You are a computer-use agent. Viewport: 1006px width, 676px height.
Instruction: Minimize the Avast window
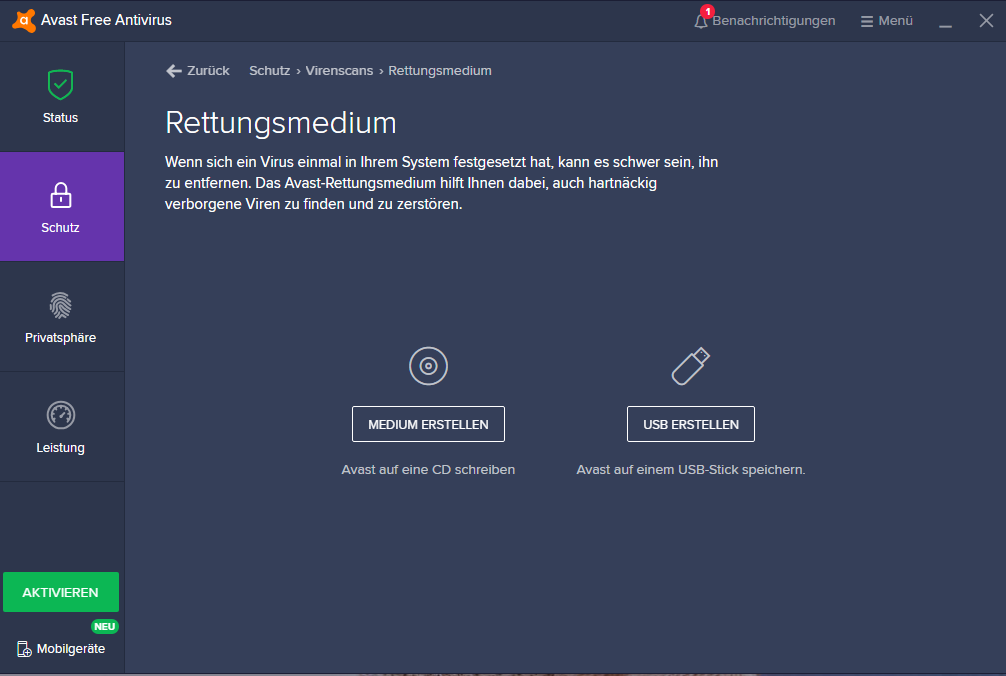pos(945,26)
